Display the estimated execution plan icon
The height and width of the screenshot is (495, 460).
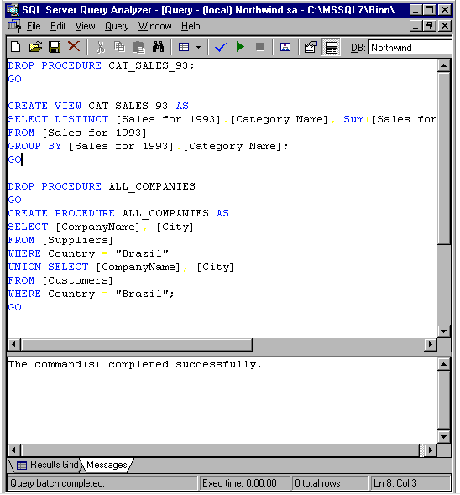[285, 47]
